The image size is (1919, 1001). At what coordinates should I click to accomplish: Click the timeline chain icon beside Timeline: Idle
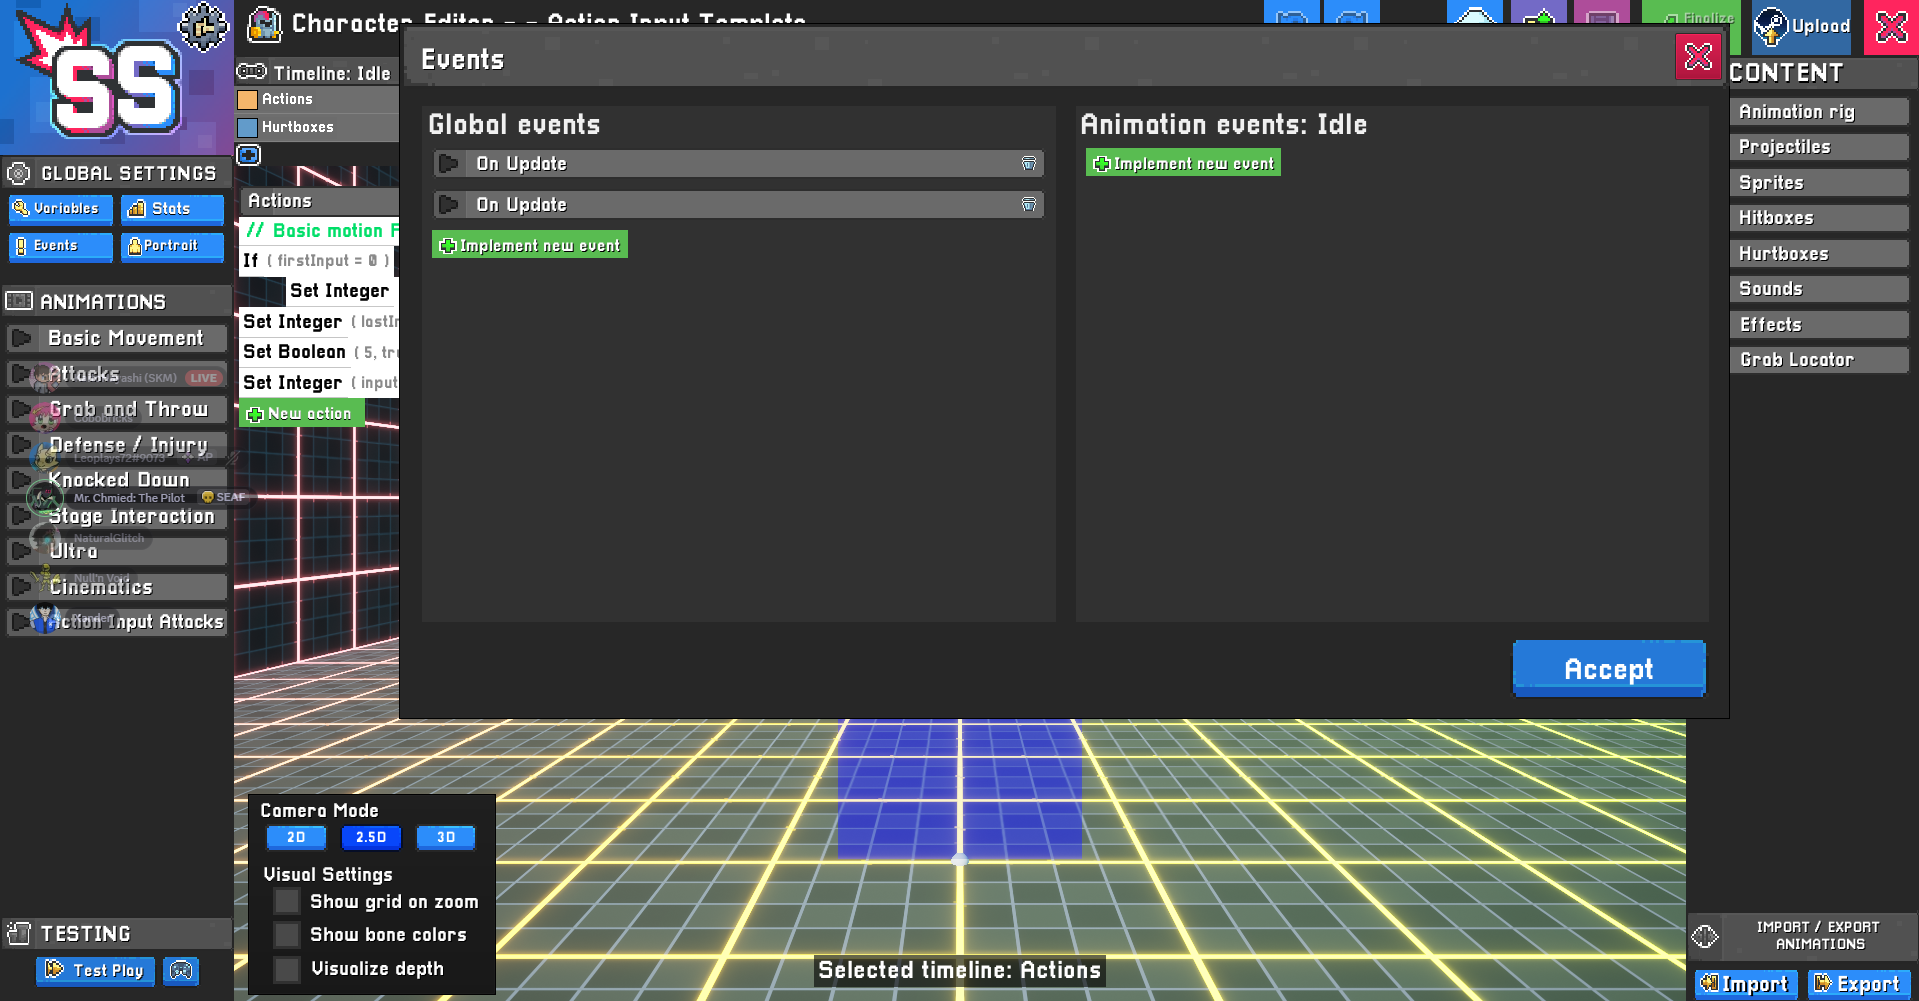[x=251, y=72]
